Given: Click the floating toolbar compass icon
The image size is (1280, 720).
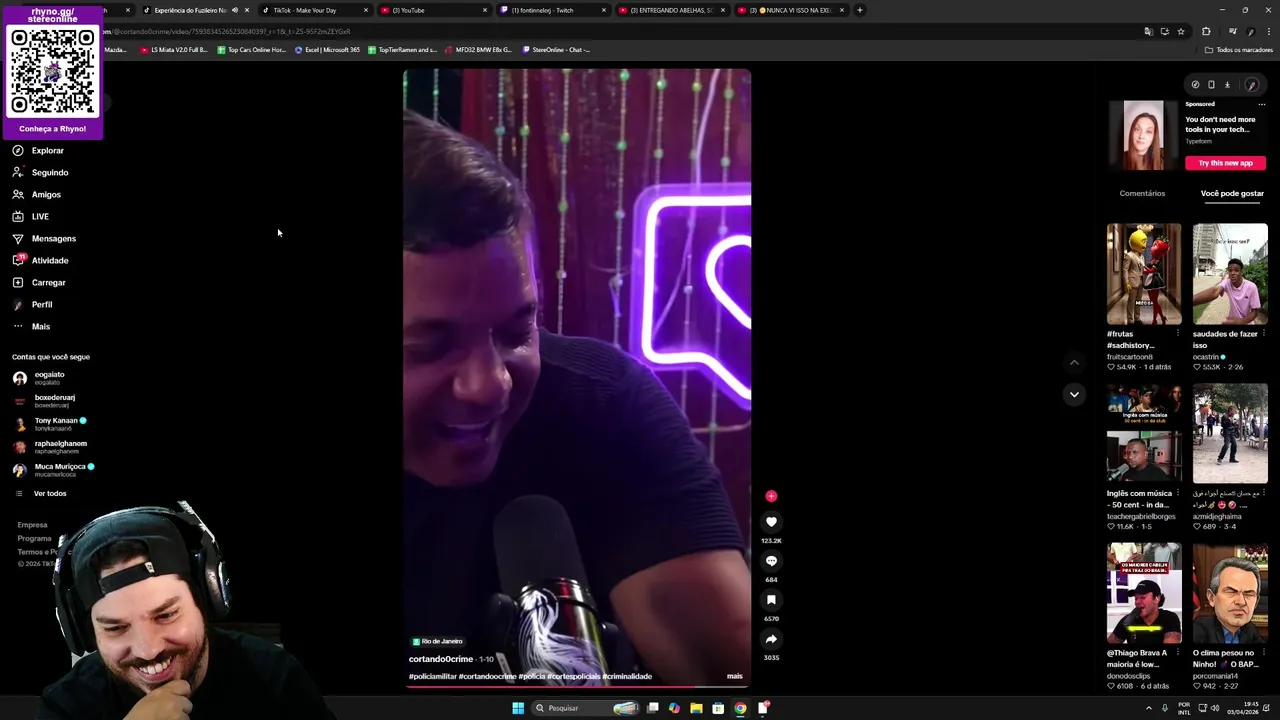Looking at the screenshot, I should (x=1195, y=85).
